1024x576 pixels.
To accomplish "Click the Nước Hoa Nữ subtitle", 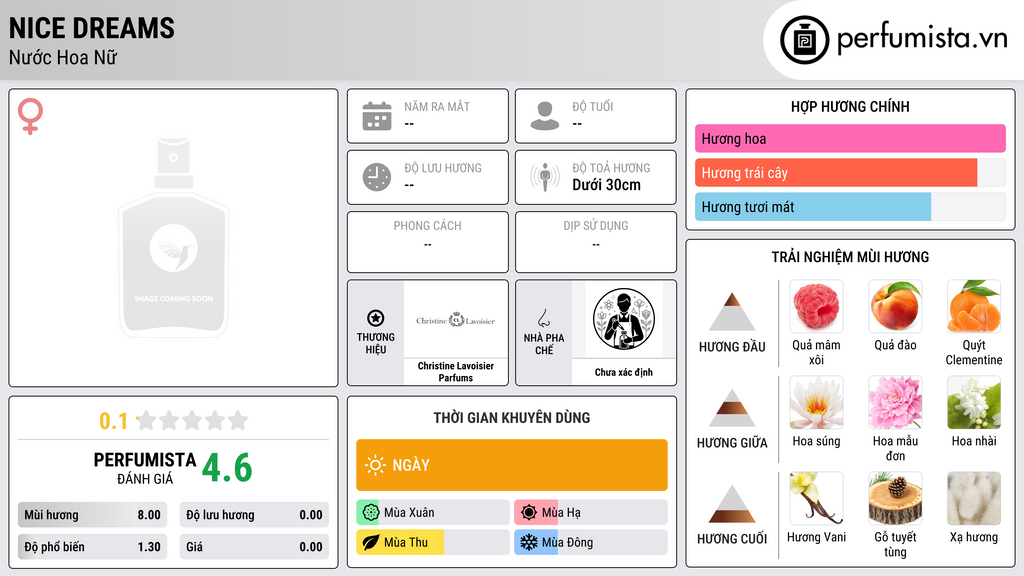I will [x=63, y=57].
